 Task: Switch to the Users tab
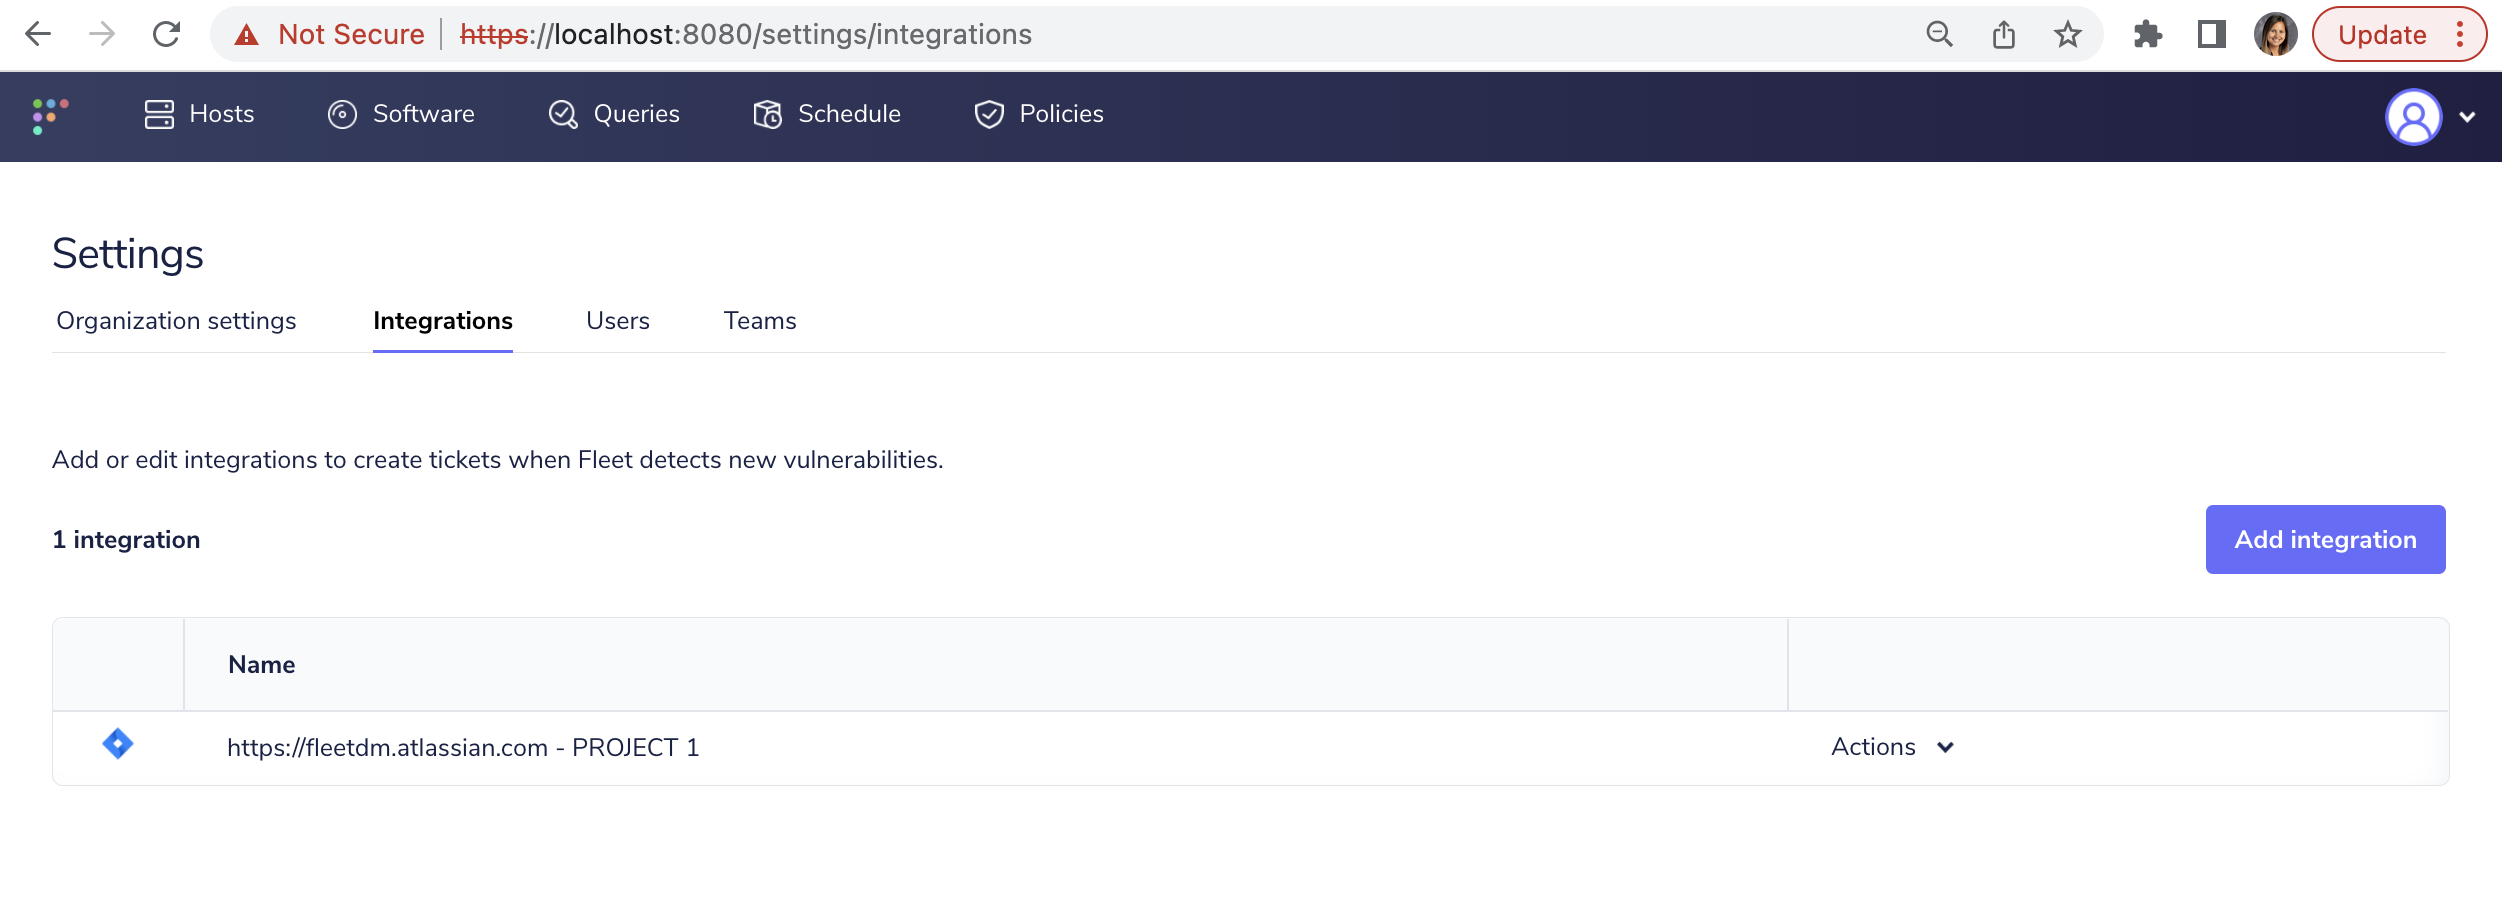[x=618, y=321]
